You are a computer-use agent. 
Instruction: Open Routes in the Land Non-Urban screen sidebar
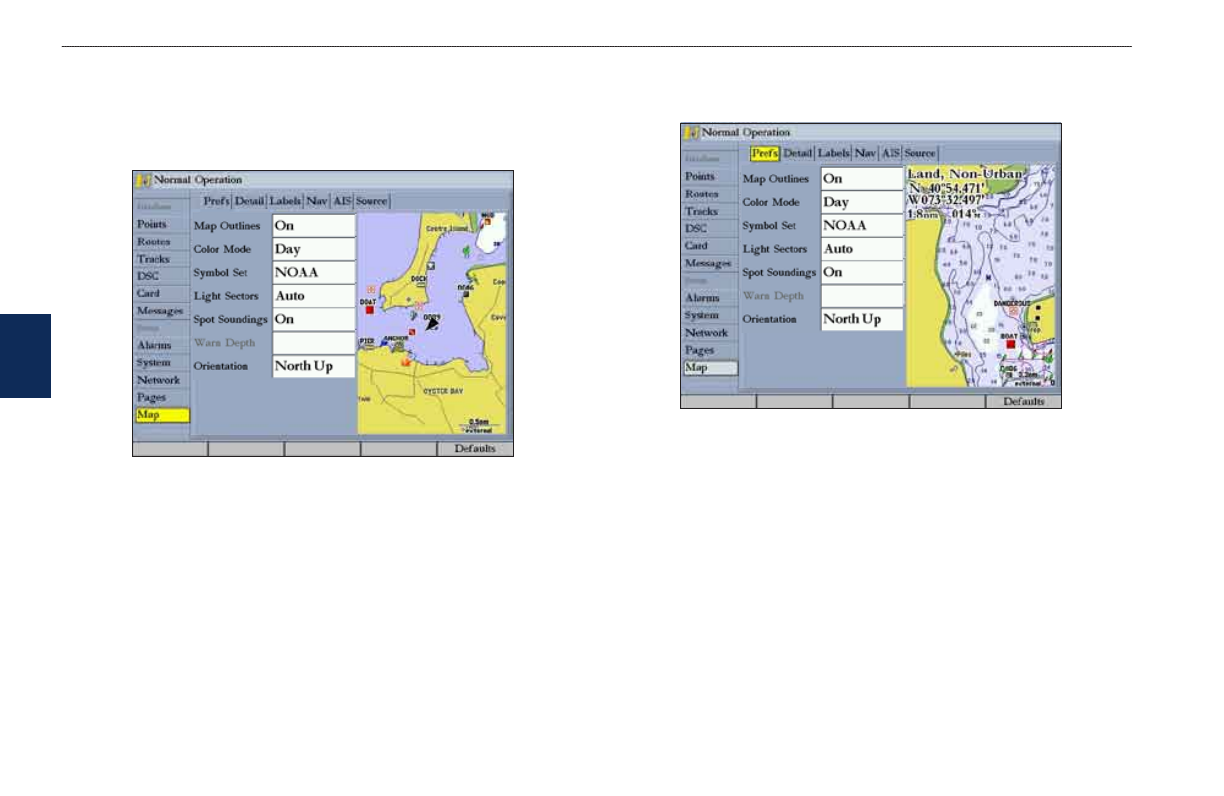710,193
